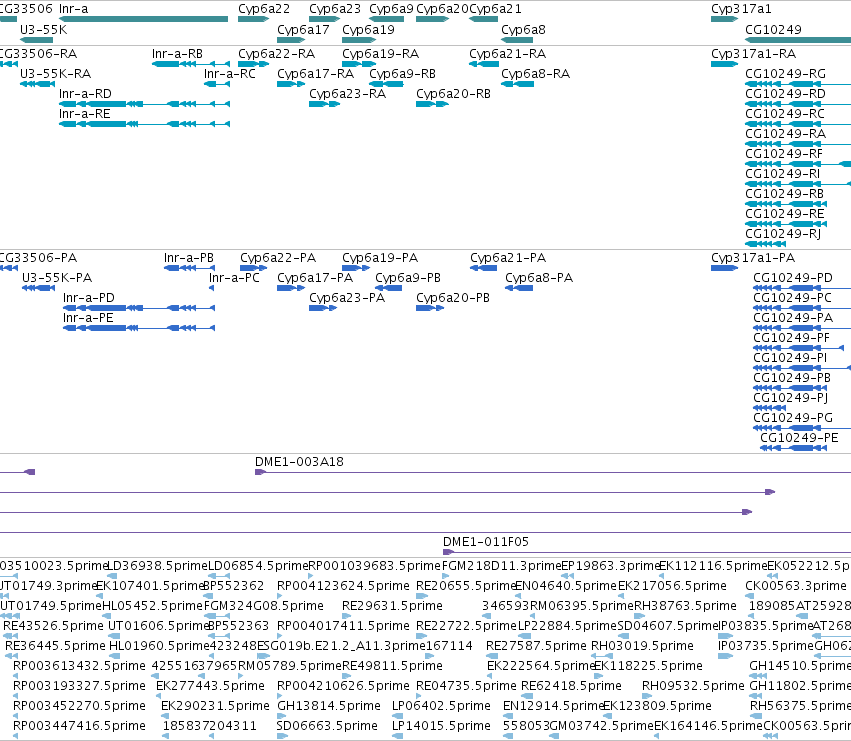
Task: Select protein Inr-a-PD
Action: click(x=139, y=308)
